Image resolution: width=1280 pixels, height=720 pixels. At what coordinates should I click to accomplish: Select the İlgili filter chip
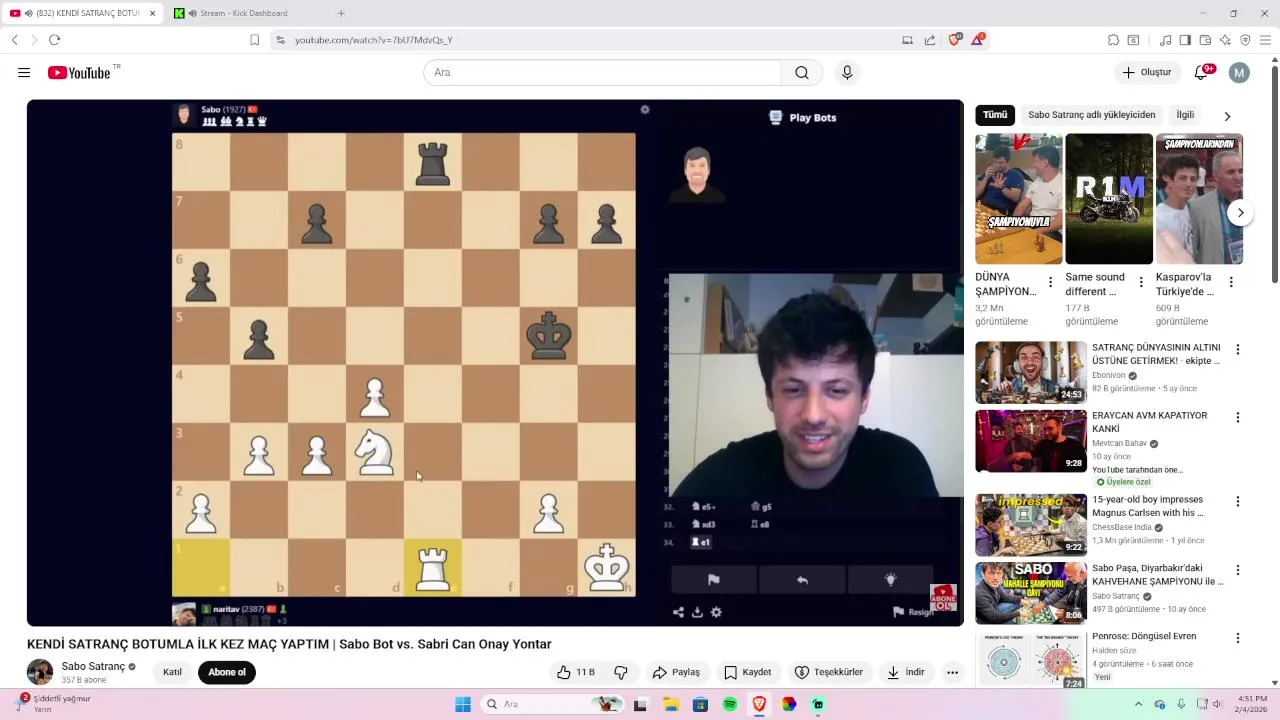tap(1185, 115)
